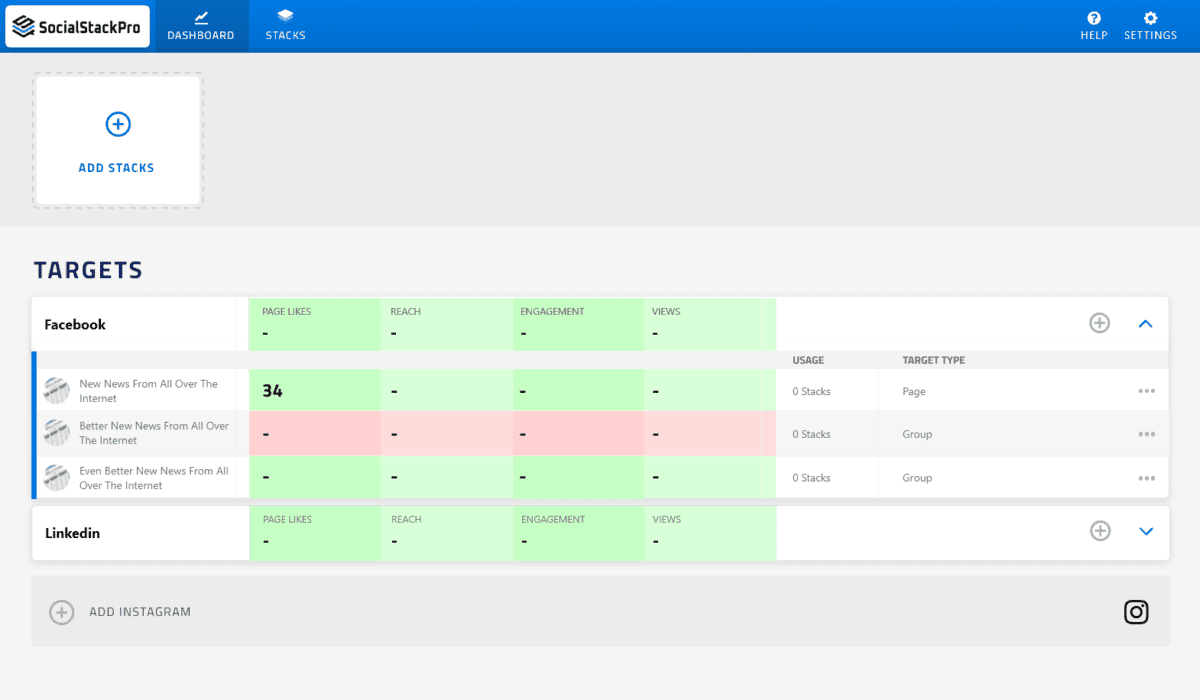Select Even Better New News target name
Image resolution: width=1200 pixels, height=700 pixels.
tap(153, 478)
